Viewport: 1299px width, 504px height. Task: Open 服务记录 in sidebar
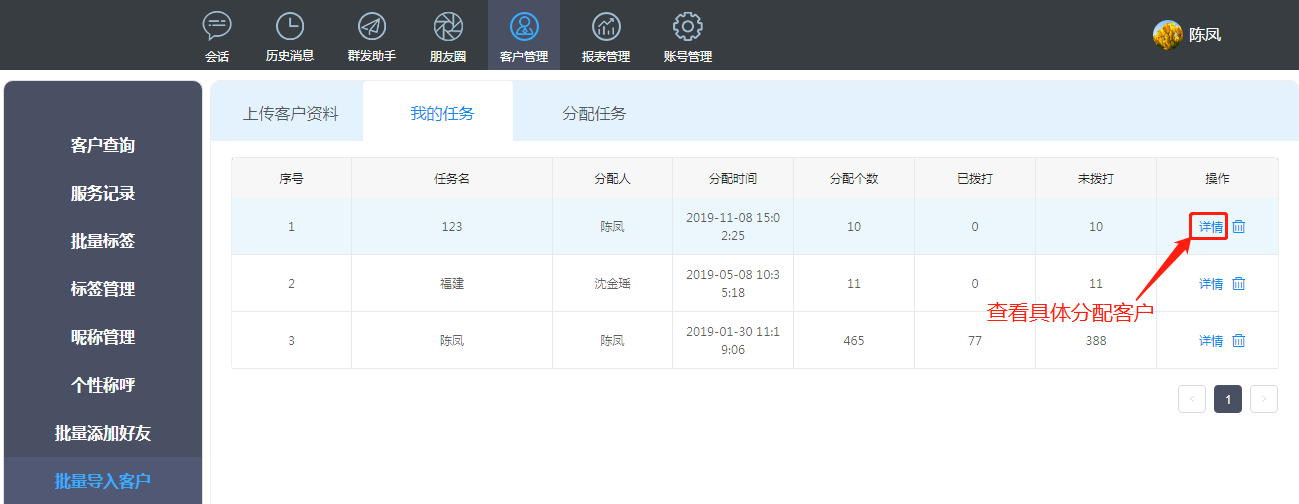103,193
